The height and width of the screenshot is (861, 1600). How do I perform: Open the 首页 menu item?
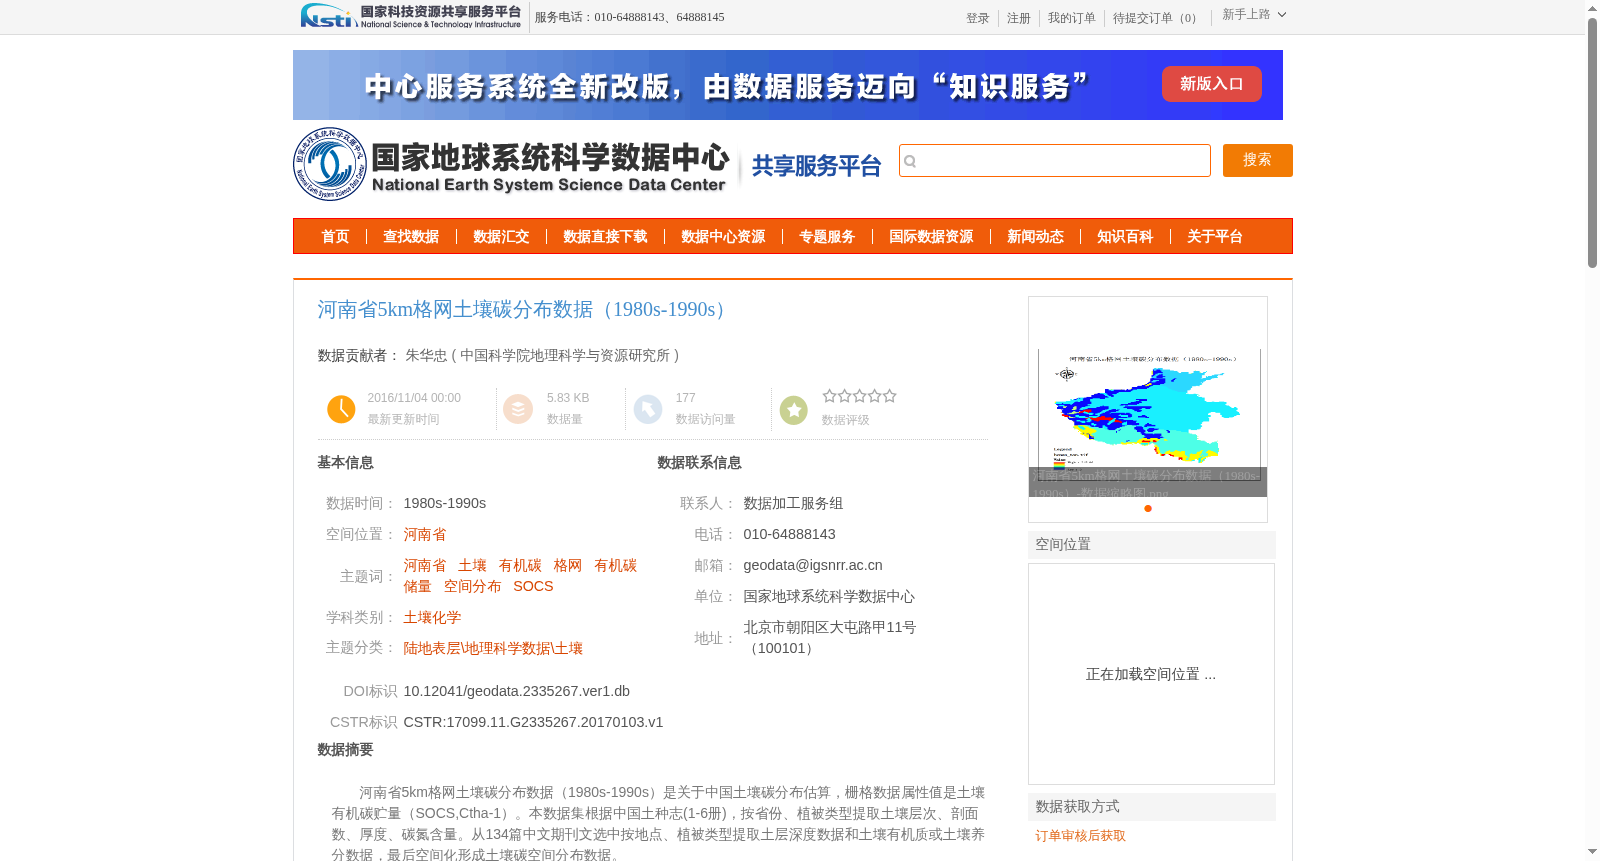(x=335, y=237)
